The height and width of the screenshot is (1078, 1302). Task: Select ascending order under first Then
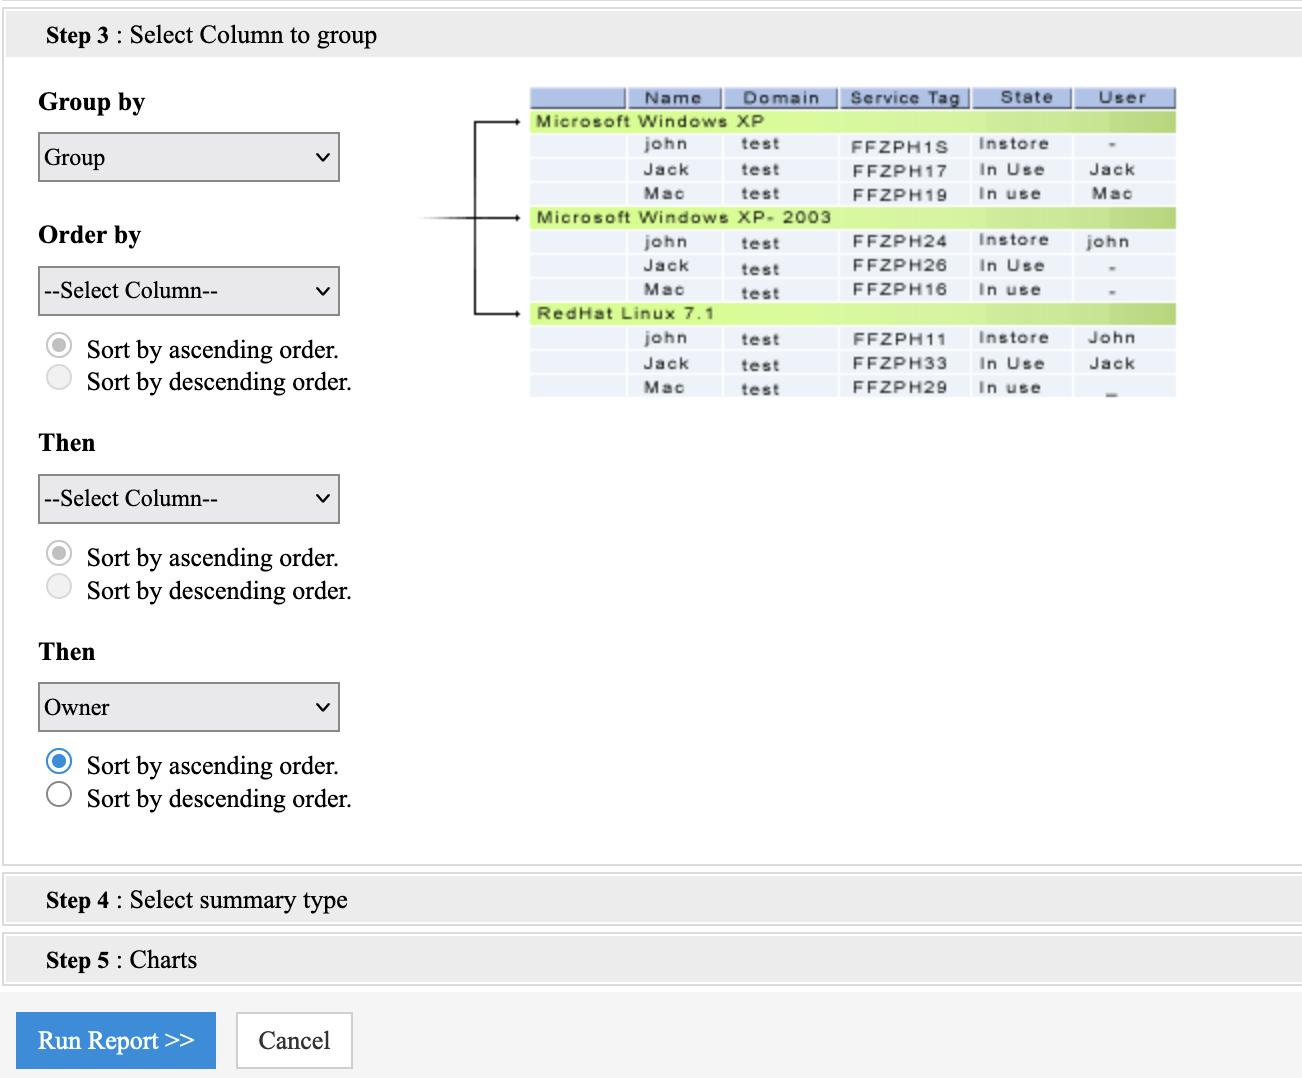pos(59,554)
